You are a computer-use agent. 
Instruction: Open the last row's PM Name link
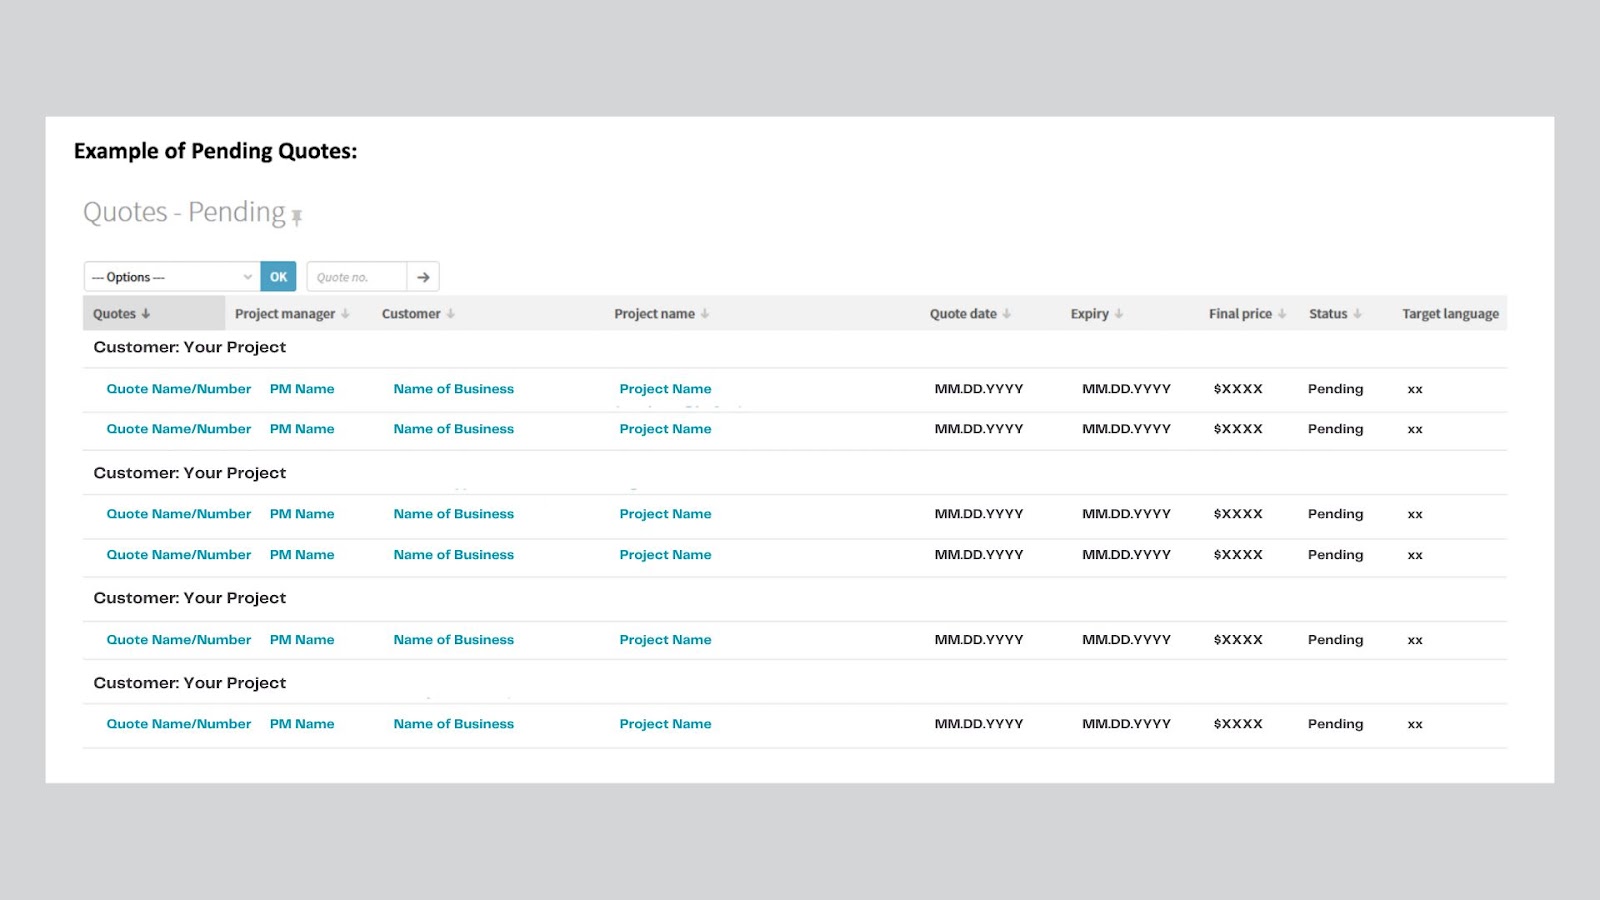point(302,724)
